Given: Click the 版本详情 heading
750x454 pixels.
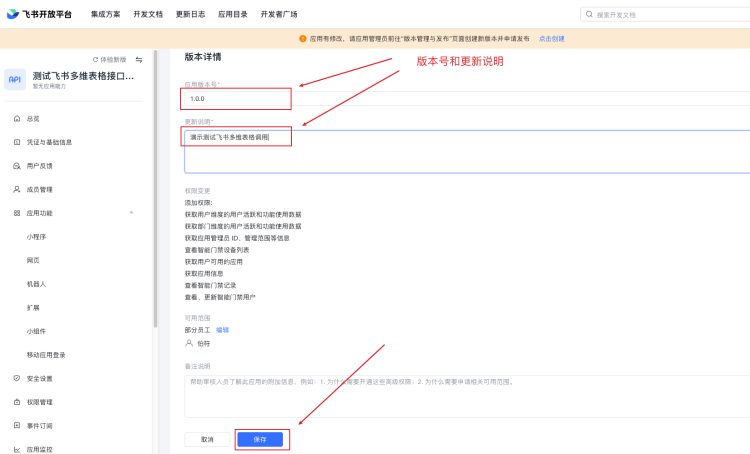Looking at the screenshot, I should point(203,57).
